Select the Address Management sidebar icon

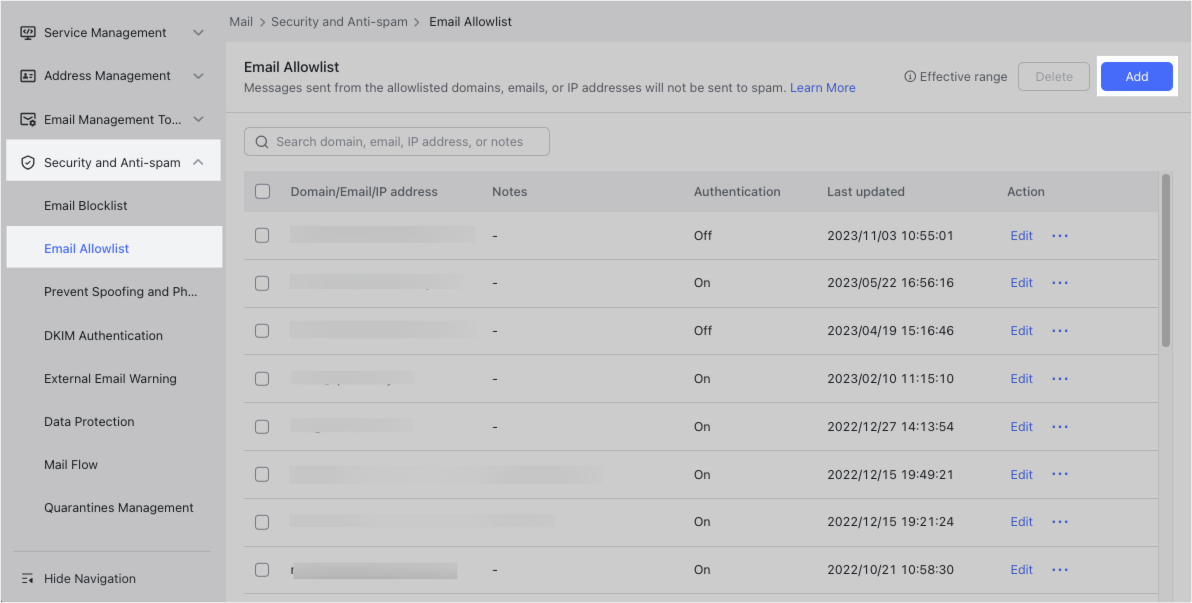tap(28, 75)
